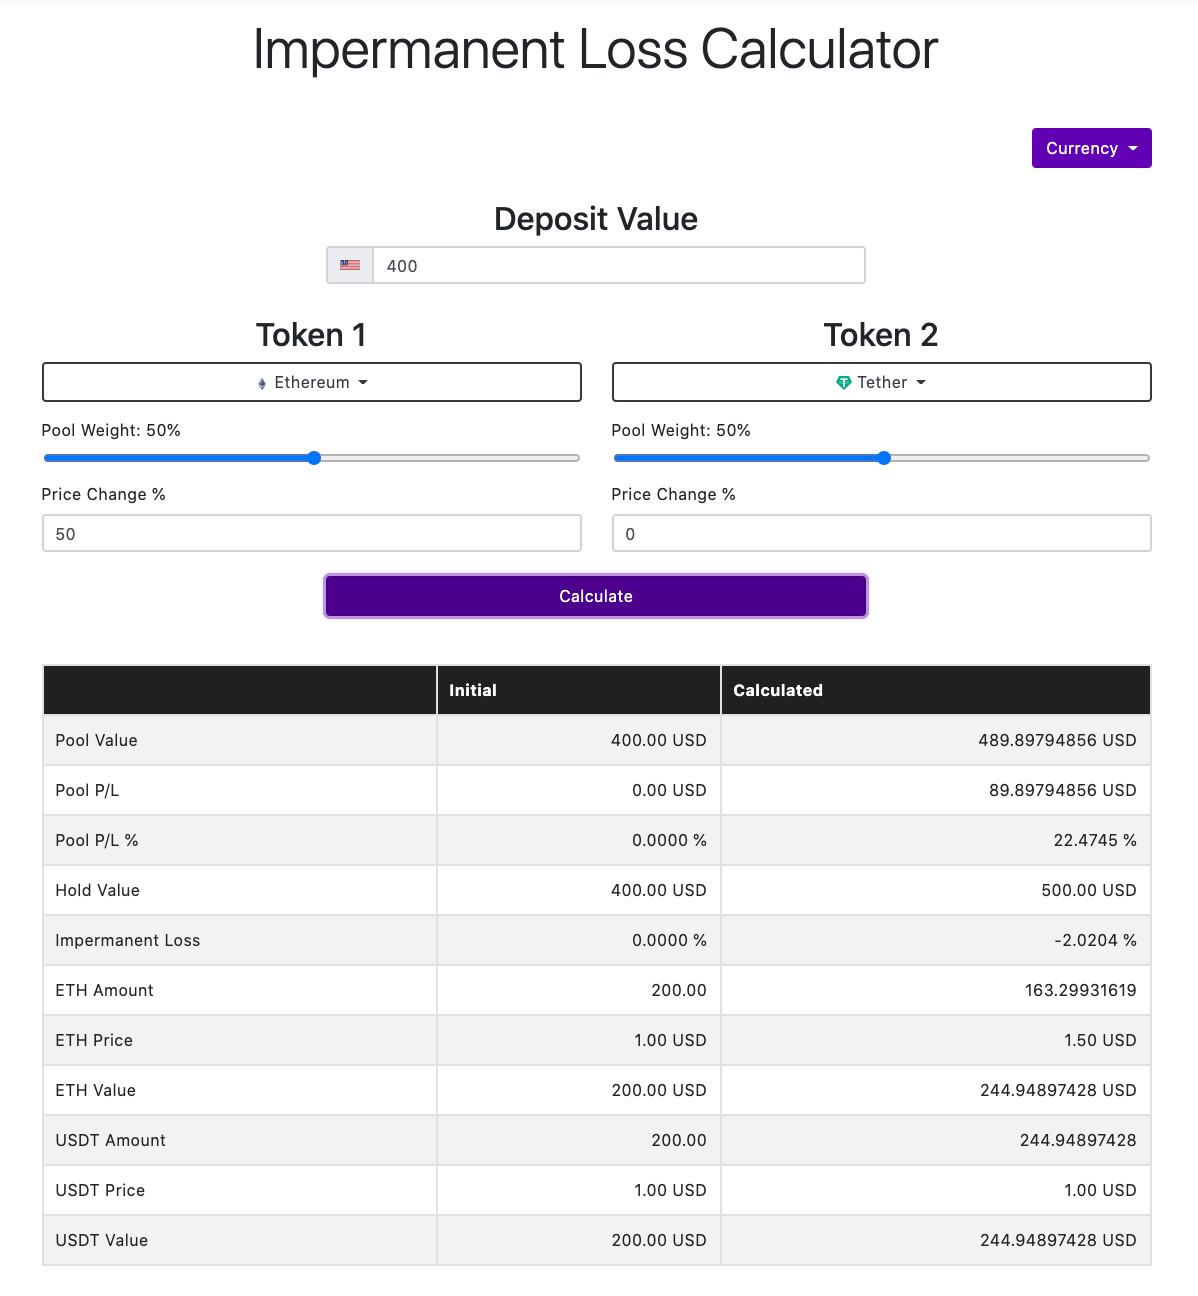Click the calculated -2.0204 % loss value
This screenshot has width=1198, height=1296.
pyautogui.click(x=1095, y=940)
